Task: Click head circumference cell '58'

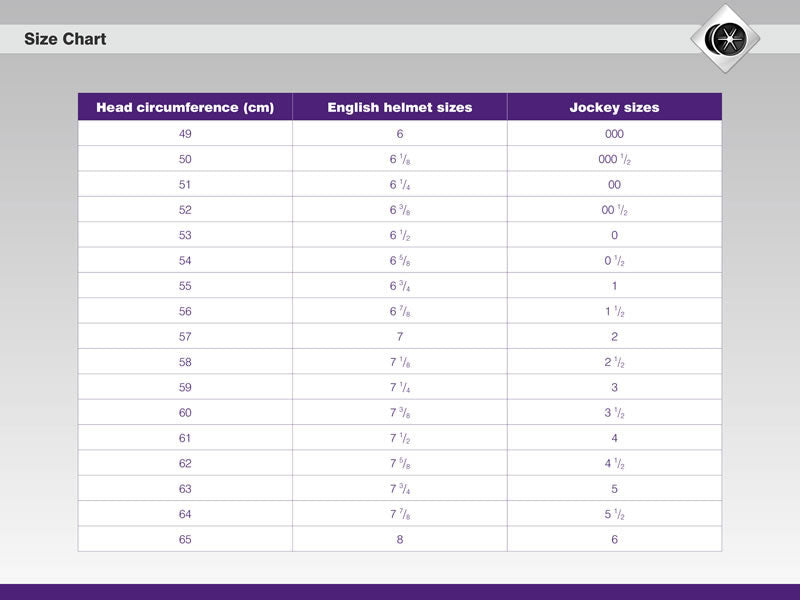Action: [x=185, y=362]
